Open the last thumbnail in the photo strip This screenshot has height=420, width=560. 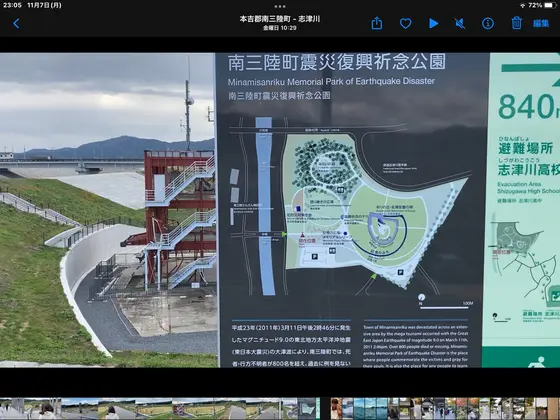pos(554,409)
